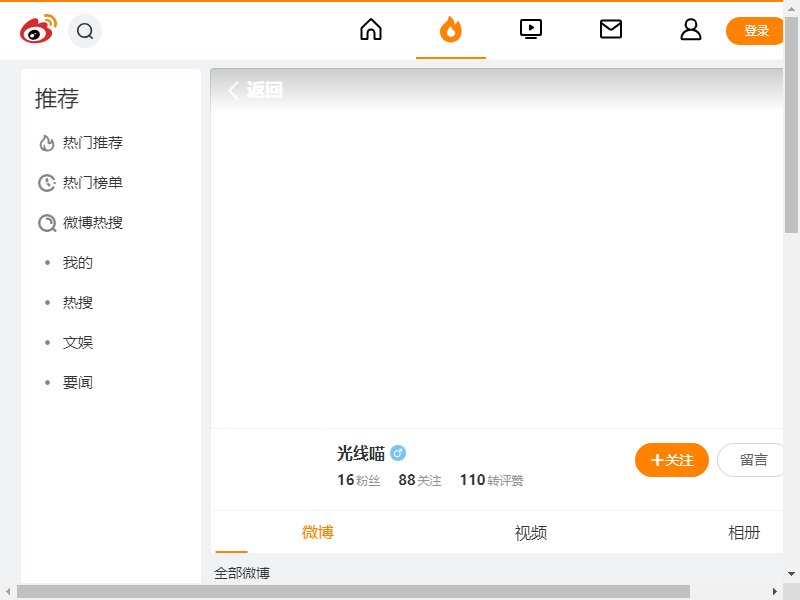Click the 推荐 sidebar heading

57,98
